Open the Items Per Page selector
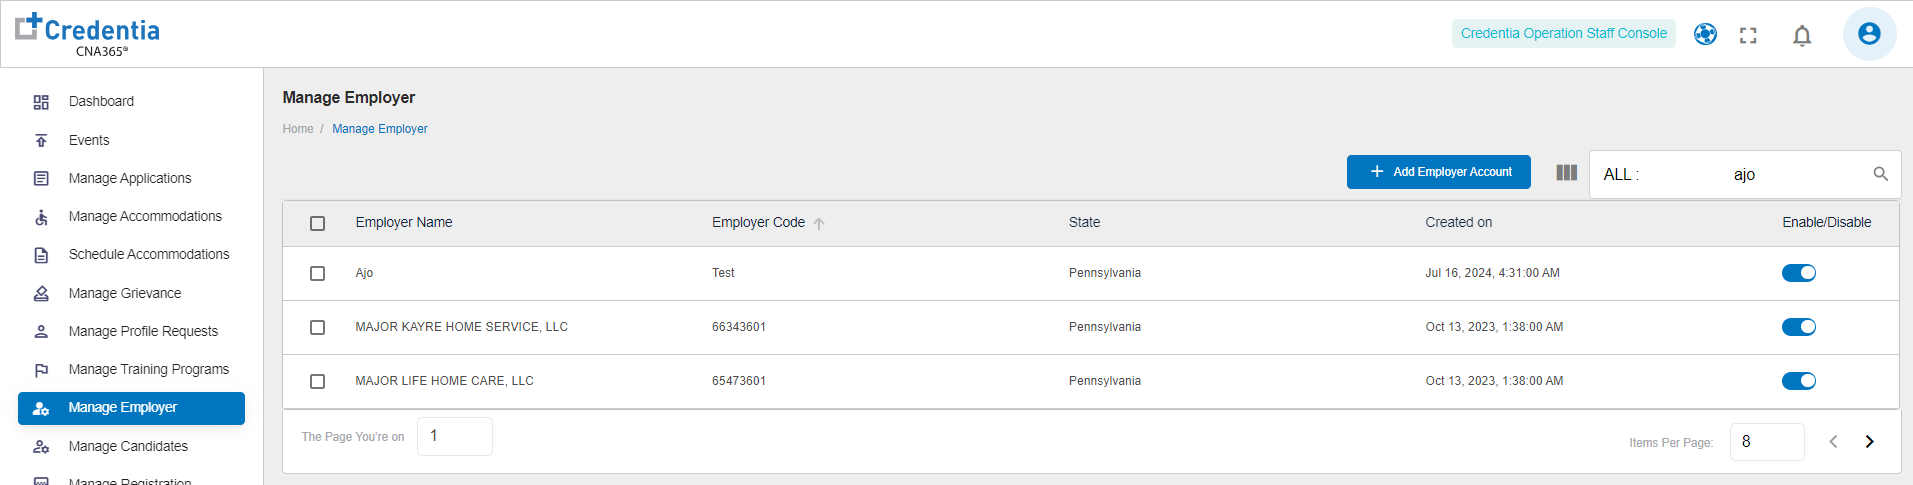 click(1766, 442)
